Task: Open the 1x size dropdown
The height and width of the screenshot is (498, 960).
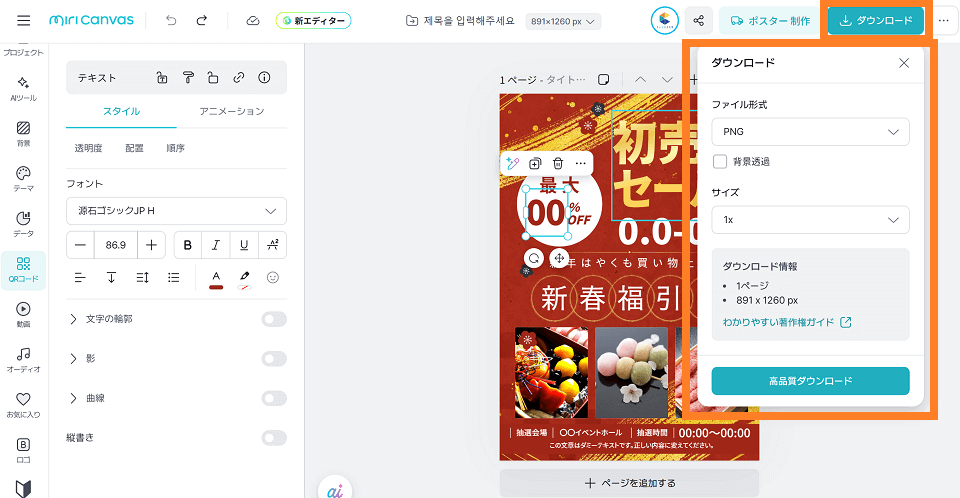Action: 810,219
